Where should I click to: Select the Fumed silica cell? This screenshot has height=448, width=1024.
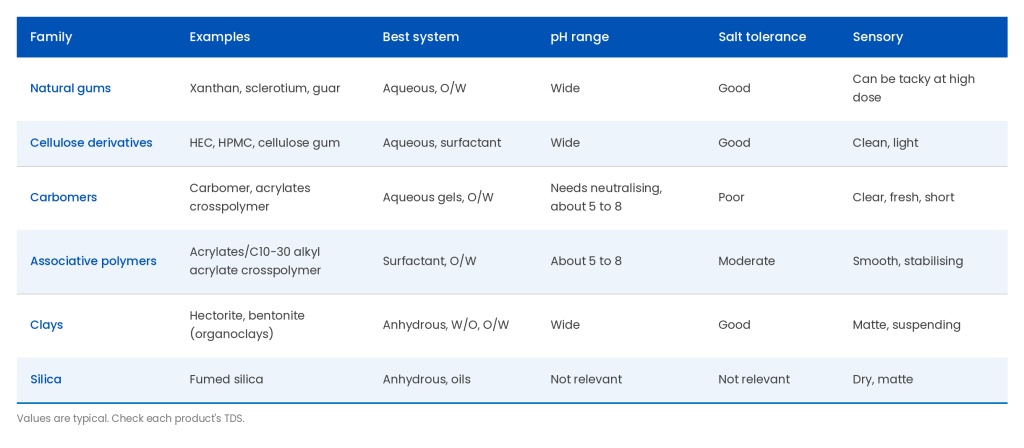pos(226,379)
